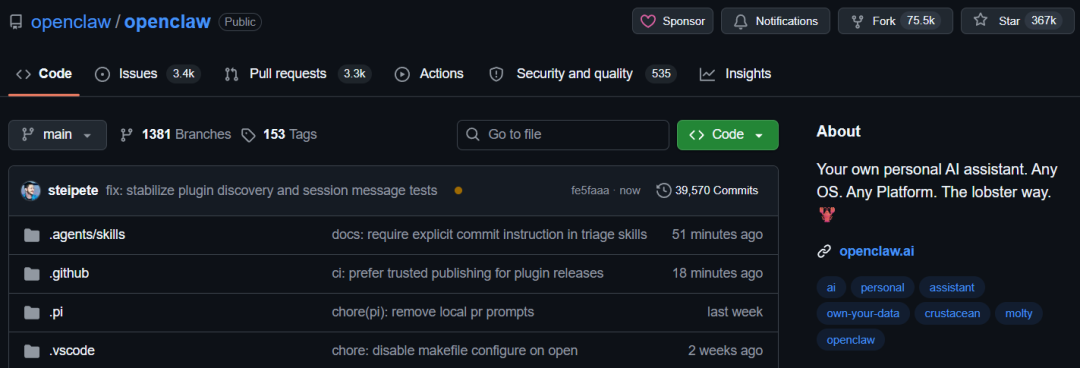Switch to the Code tab
Viewport: 1080px width, 368px height.
(x=44, y=74)
